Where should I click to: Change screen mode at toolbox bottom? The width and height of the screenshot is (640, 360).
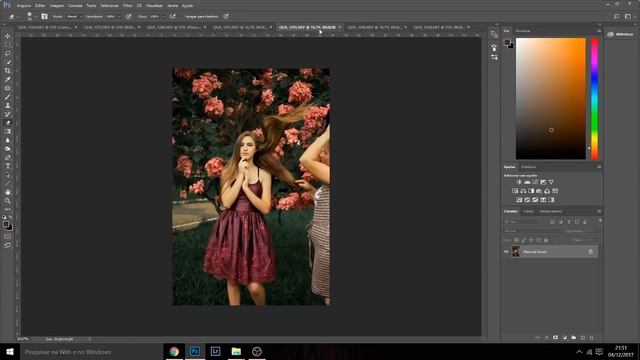(8, 245)
